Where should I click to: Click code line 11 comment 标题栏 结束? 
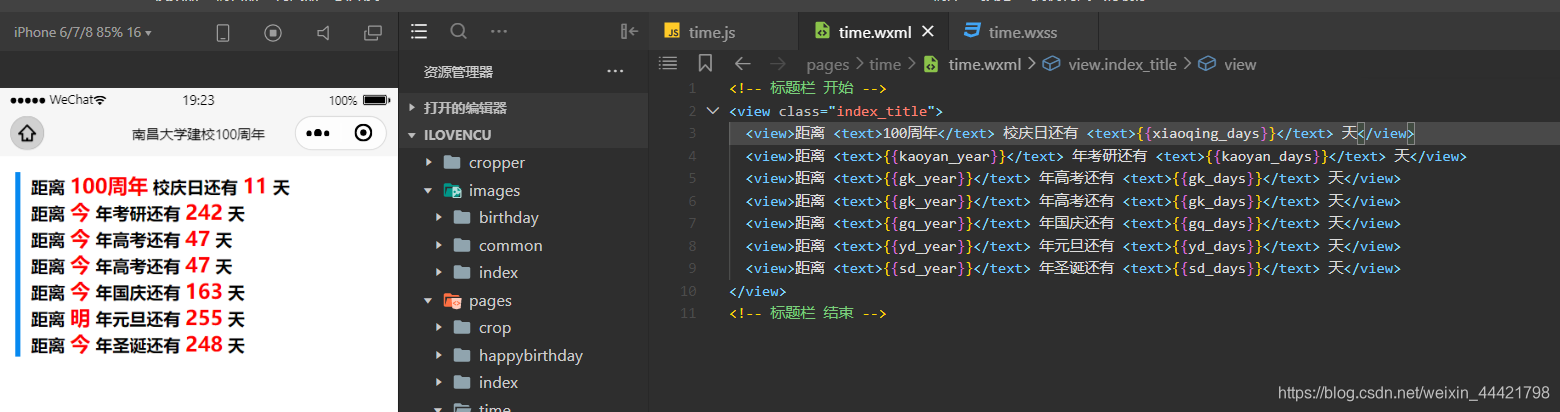point(807,313)
